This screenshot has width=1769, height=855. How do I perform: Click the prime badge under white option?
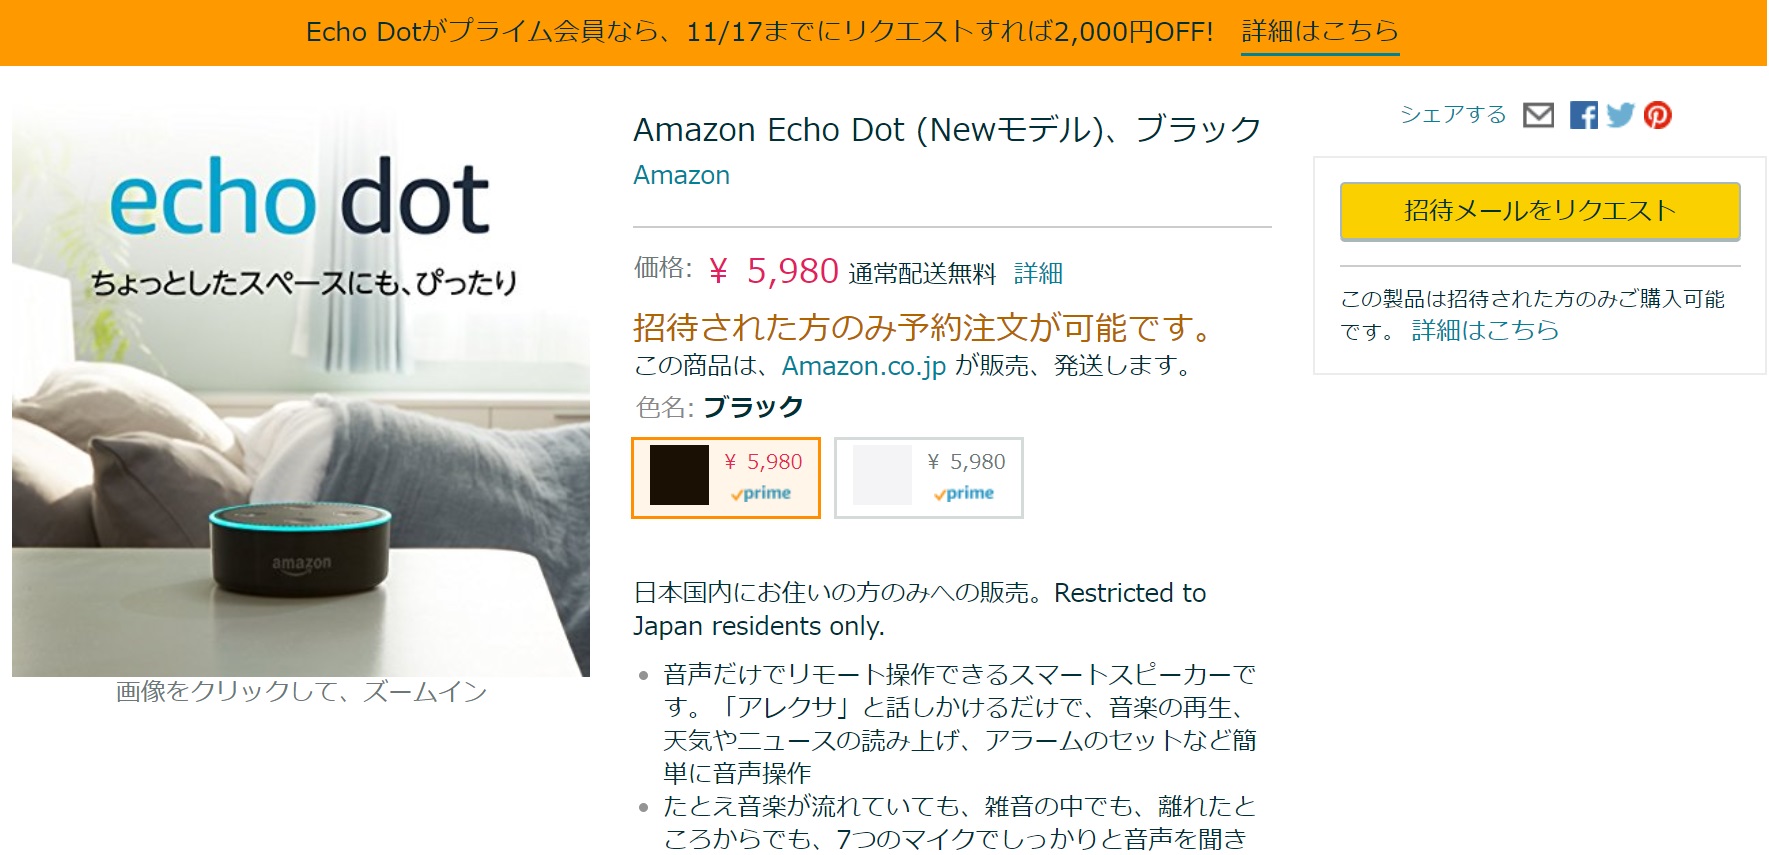[963, 493]
